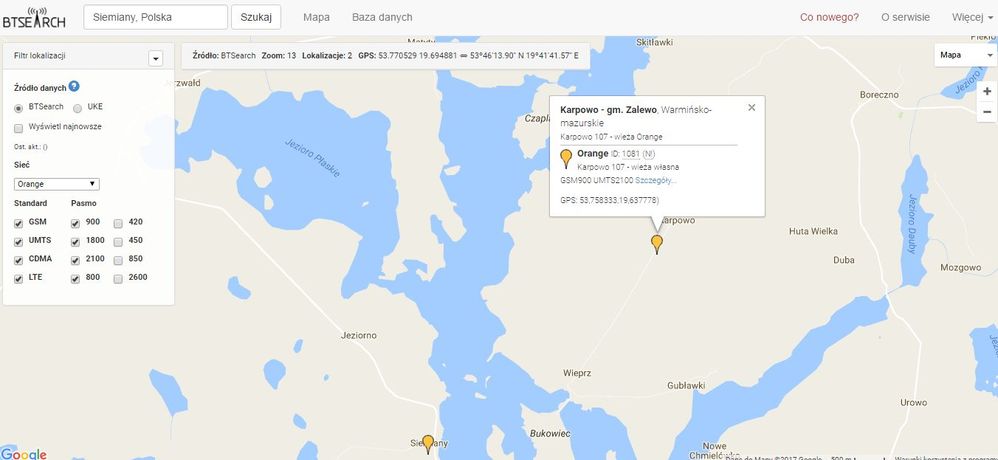Screen dimensions: 998x460
Task: Select the UKE data source radio
Action: [x=77, y=108]
